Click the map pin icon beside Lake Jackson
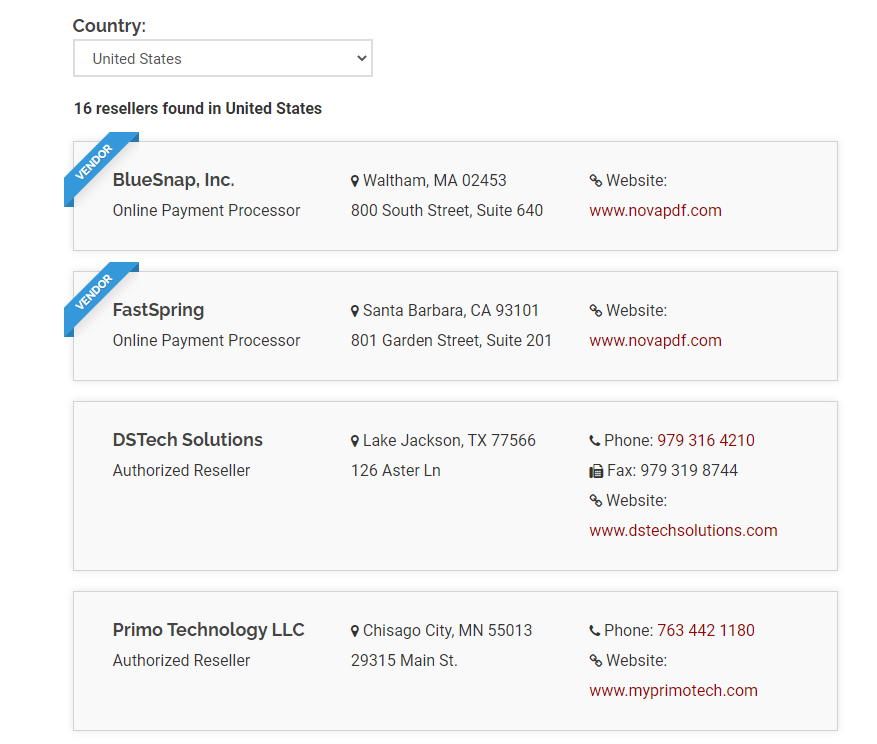Image resolution: width=877 pixels, height=744 pixels. click(x=355, y=441)
